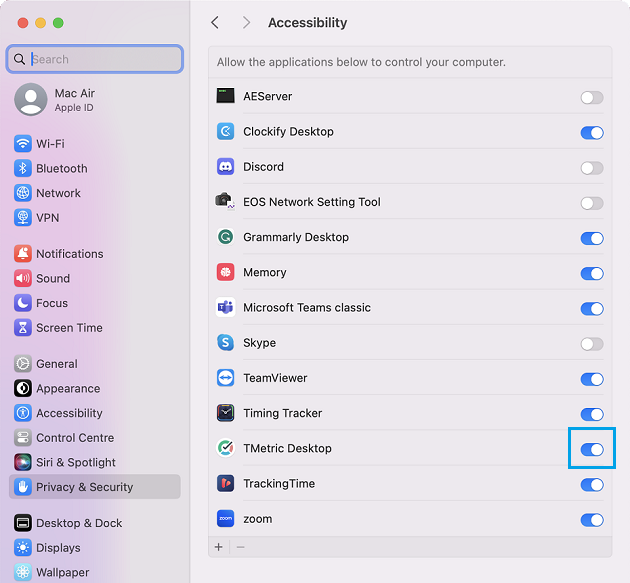
Task: Click the Skype app icon
Action: click(x=225, y=342)
